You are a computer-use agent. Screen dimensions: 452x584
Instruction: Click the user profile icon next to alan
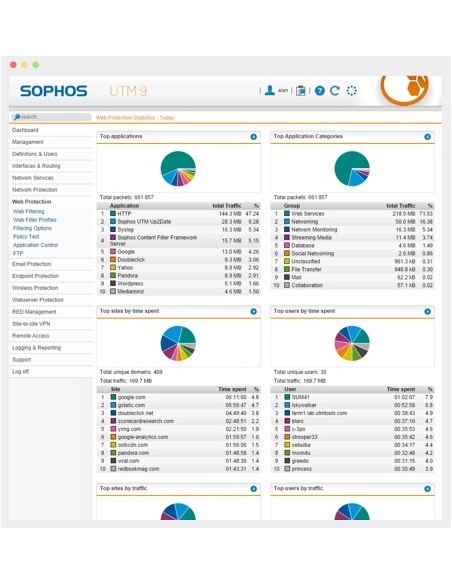(x=270, y=91)
